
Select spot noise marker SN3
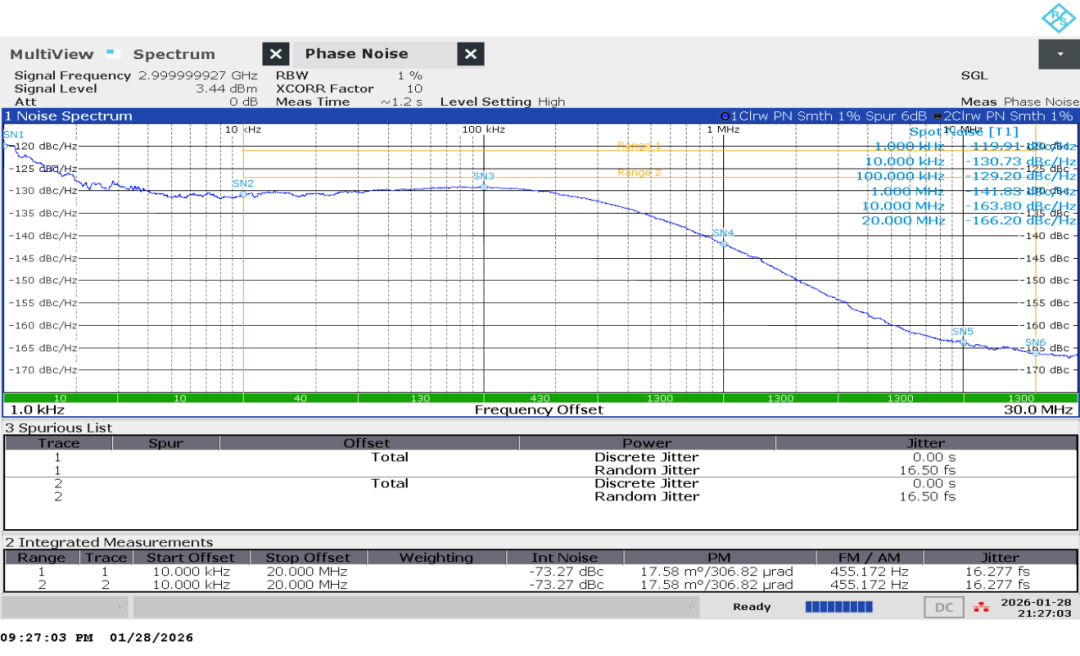[x=484, y=176]
